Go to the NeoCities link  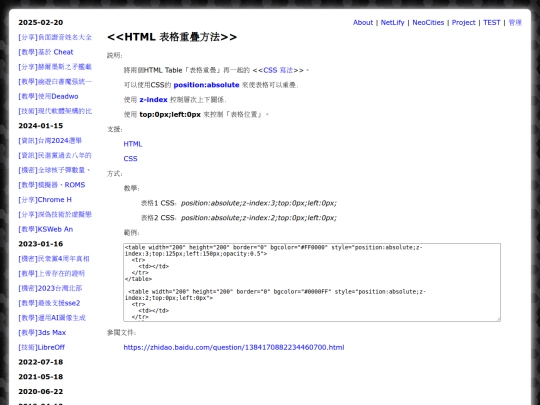[428, 23]
